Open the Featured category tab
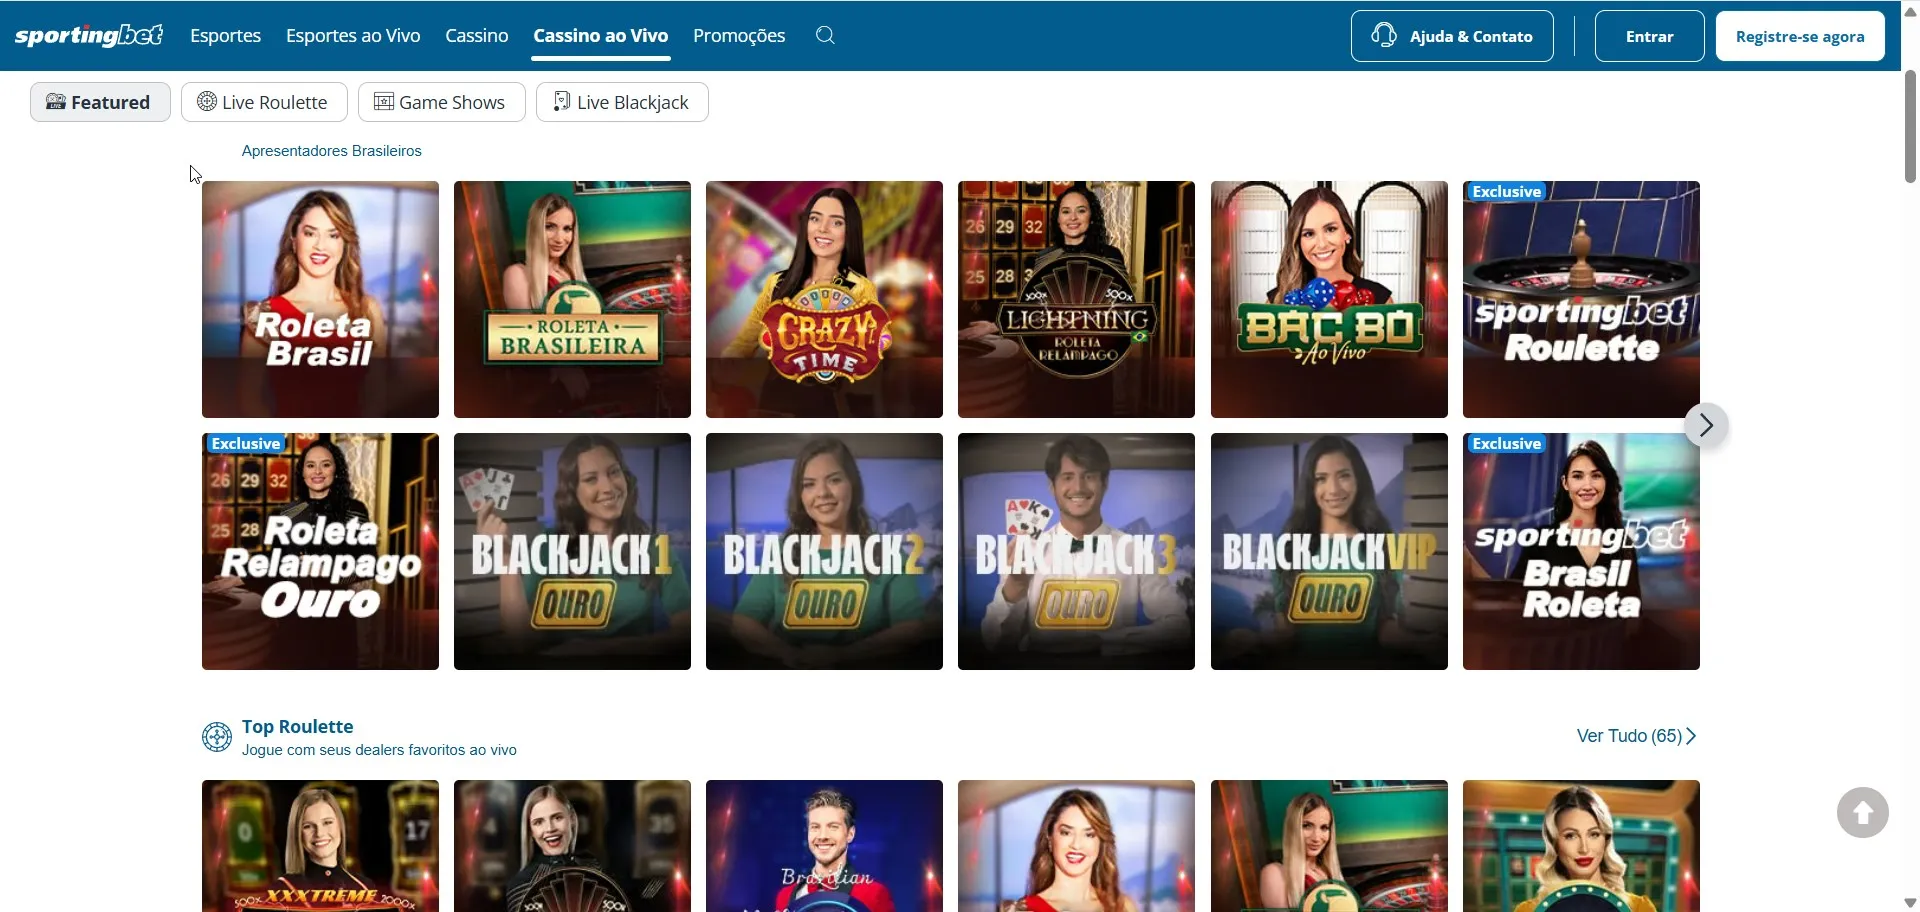 pyautogui.click(x=100, y=102)
